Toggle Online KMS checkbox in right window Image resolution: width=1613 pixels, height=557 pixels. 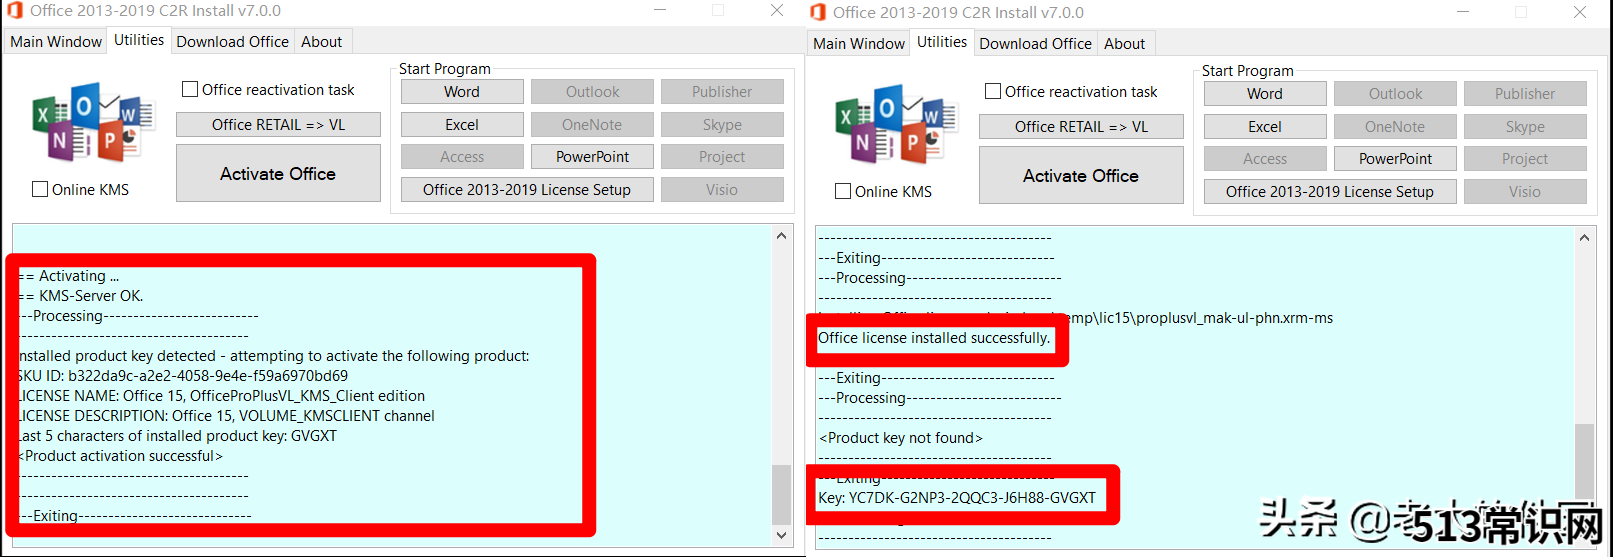(843, 191)
